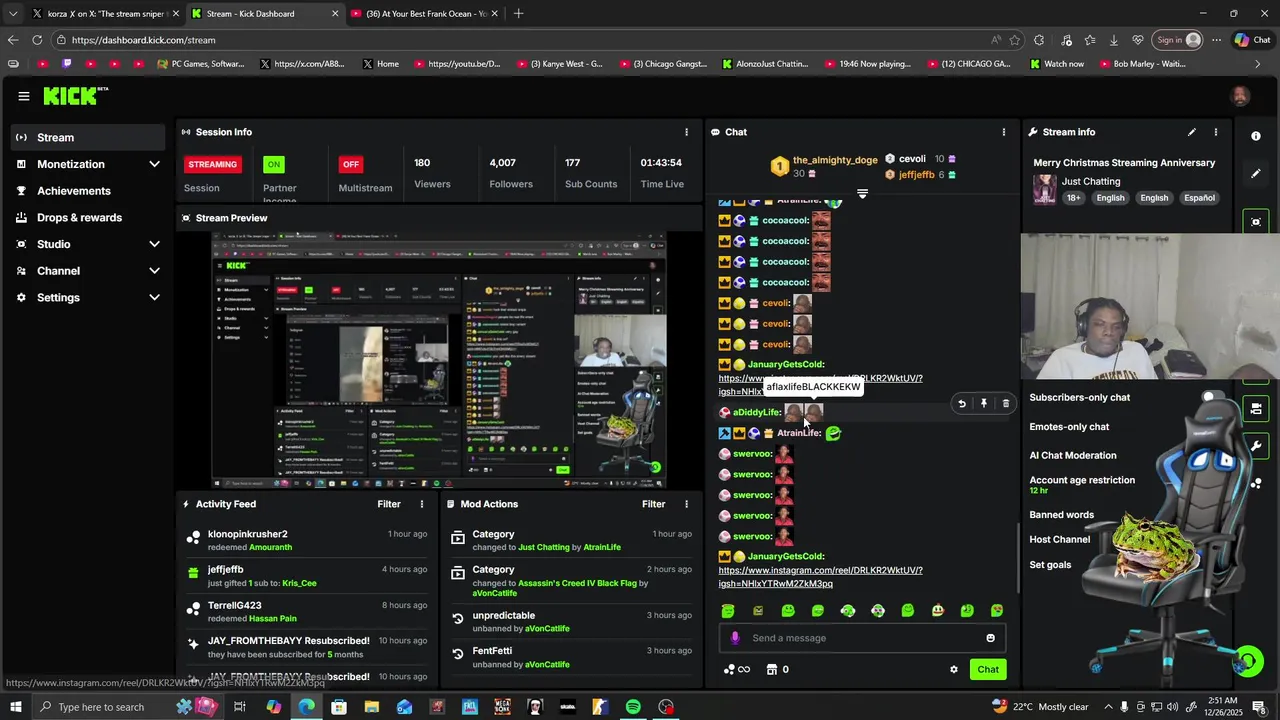Select Stream in the left sidebar
Image resolution: width=1280 pixels, height=720 pixels.
[x=90, y=138]
